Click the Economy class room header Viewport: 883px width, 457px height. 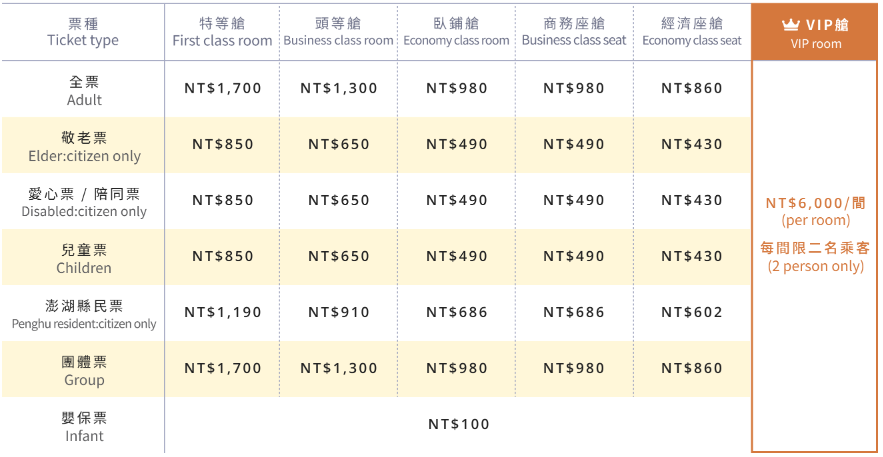456,32
